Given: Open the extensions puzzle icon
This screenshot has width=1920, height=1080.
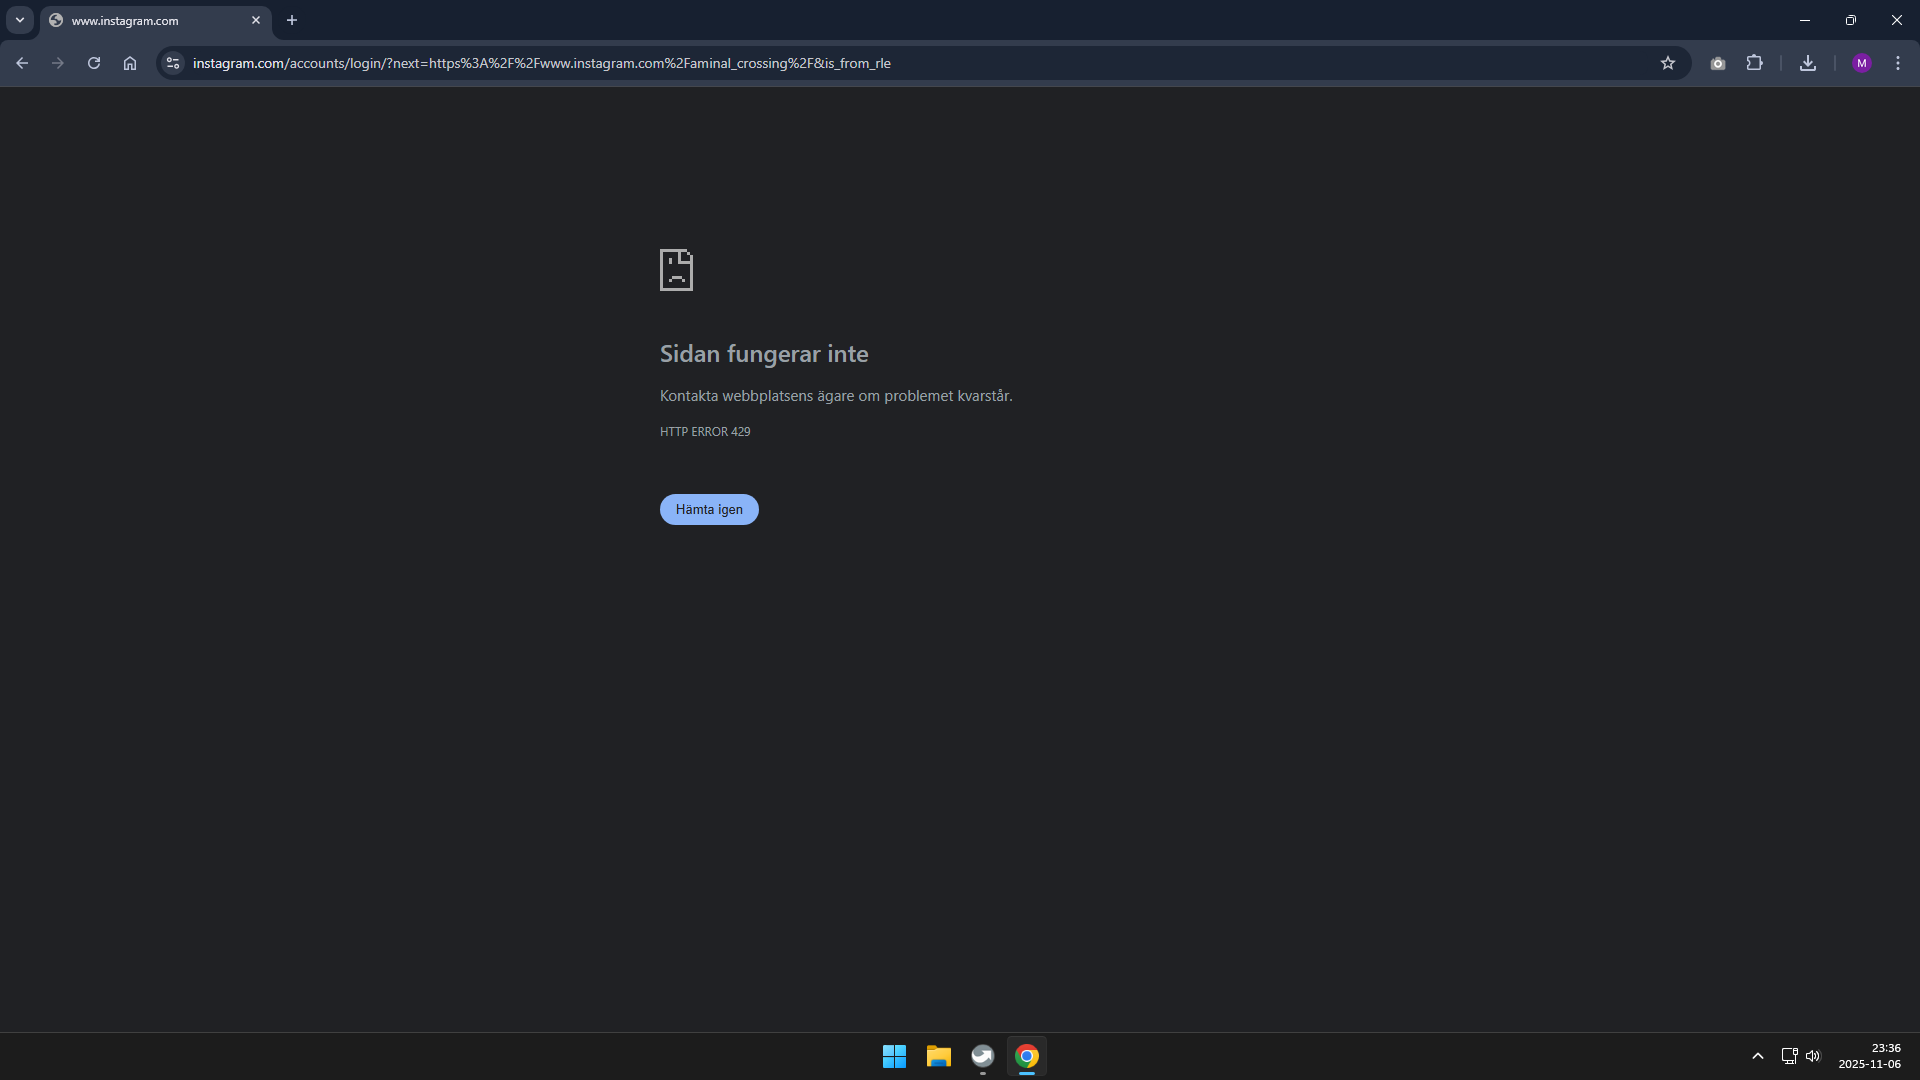Looking at the screenshot, I should coord(1755,63).
